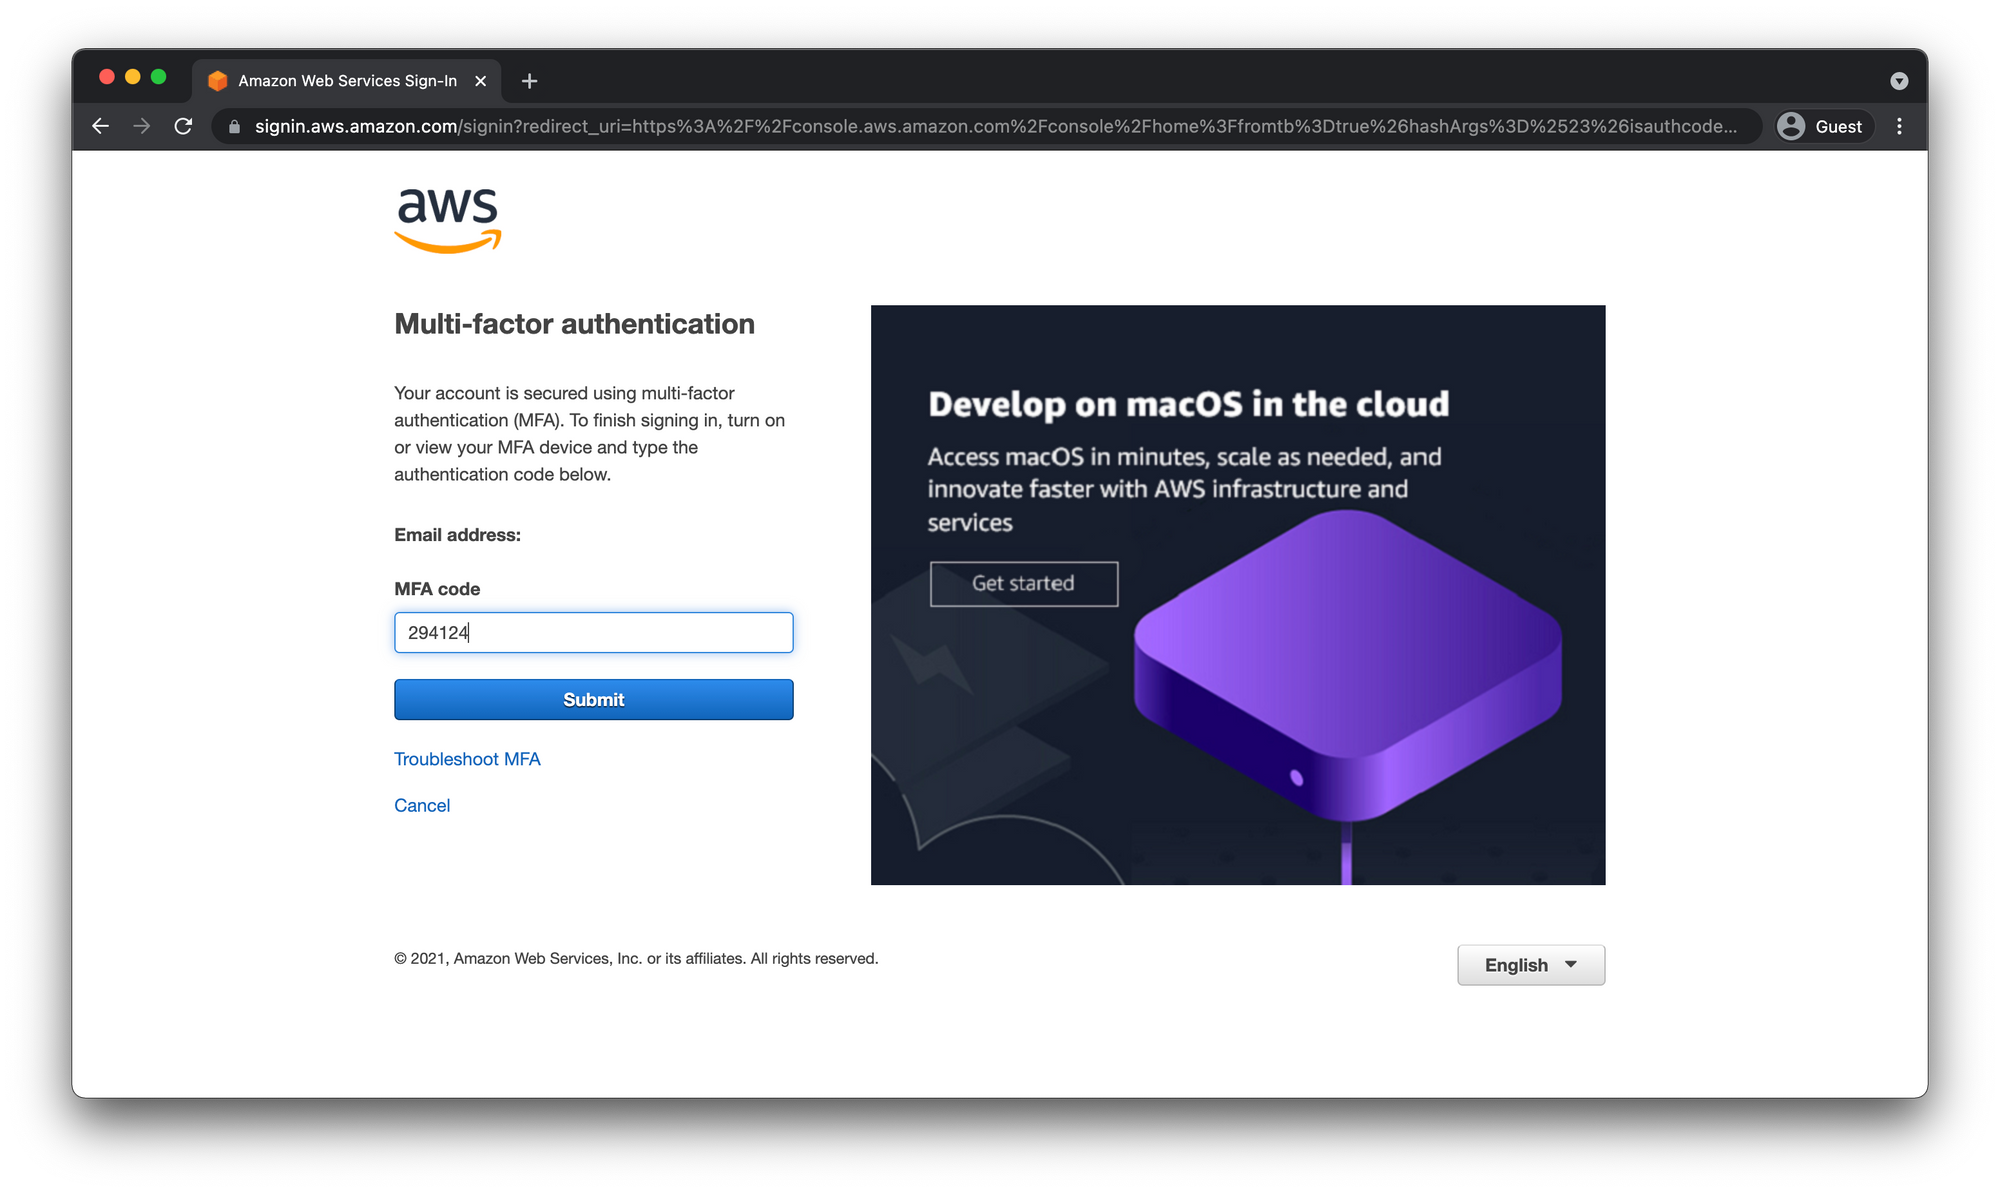2000x1193 pixels.
Task: Click the purple Mac mini banner image
Action: (x=1346, y=665)
